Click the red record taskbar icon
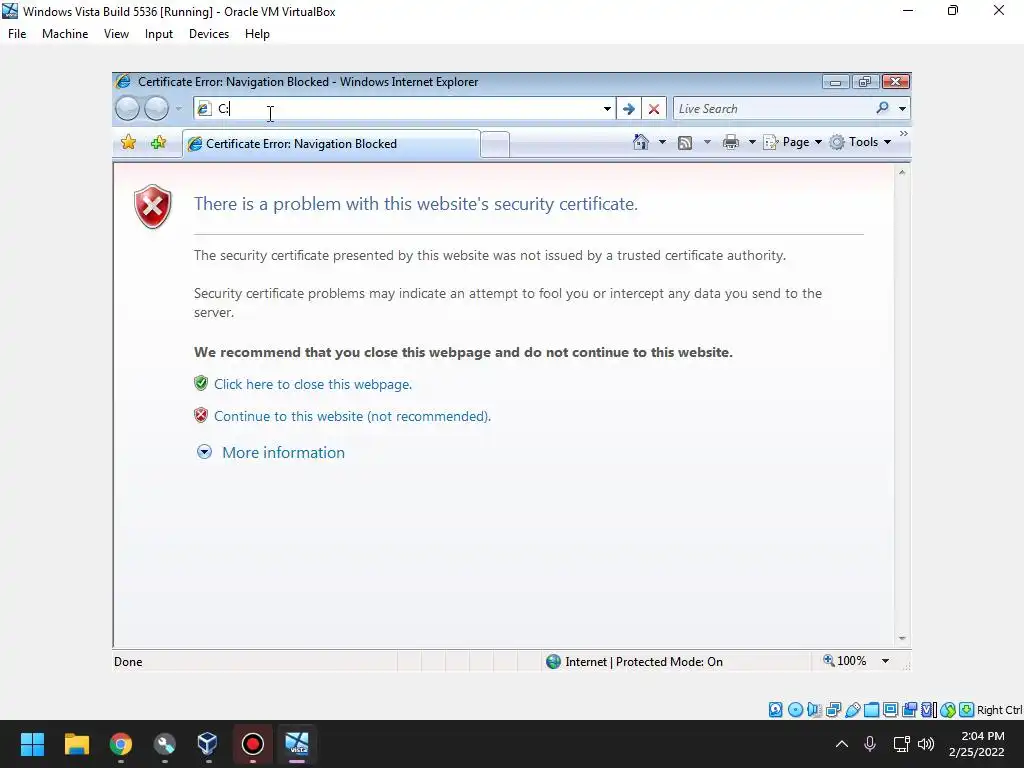 point(253,744)
